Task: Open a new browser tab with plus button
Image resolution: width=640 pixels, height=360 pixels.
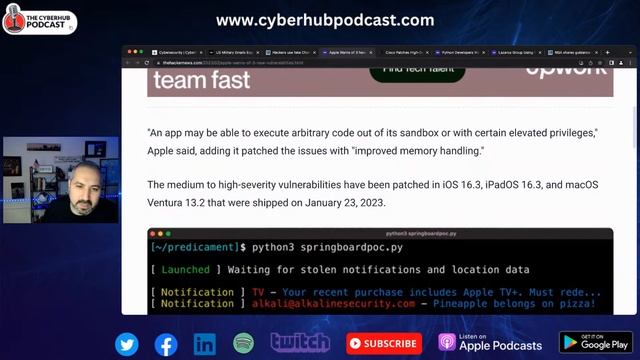Action: coord(608,52)
